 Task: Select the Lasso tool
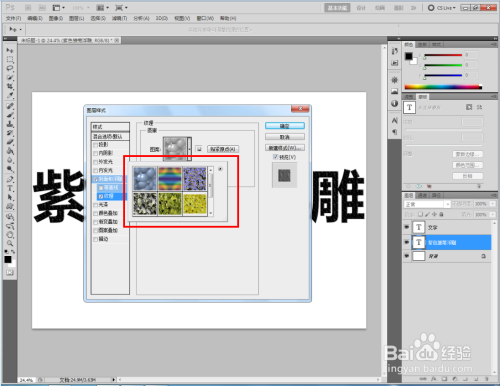point(10,69)
